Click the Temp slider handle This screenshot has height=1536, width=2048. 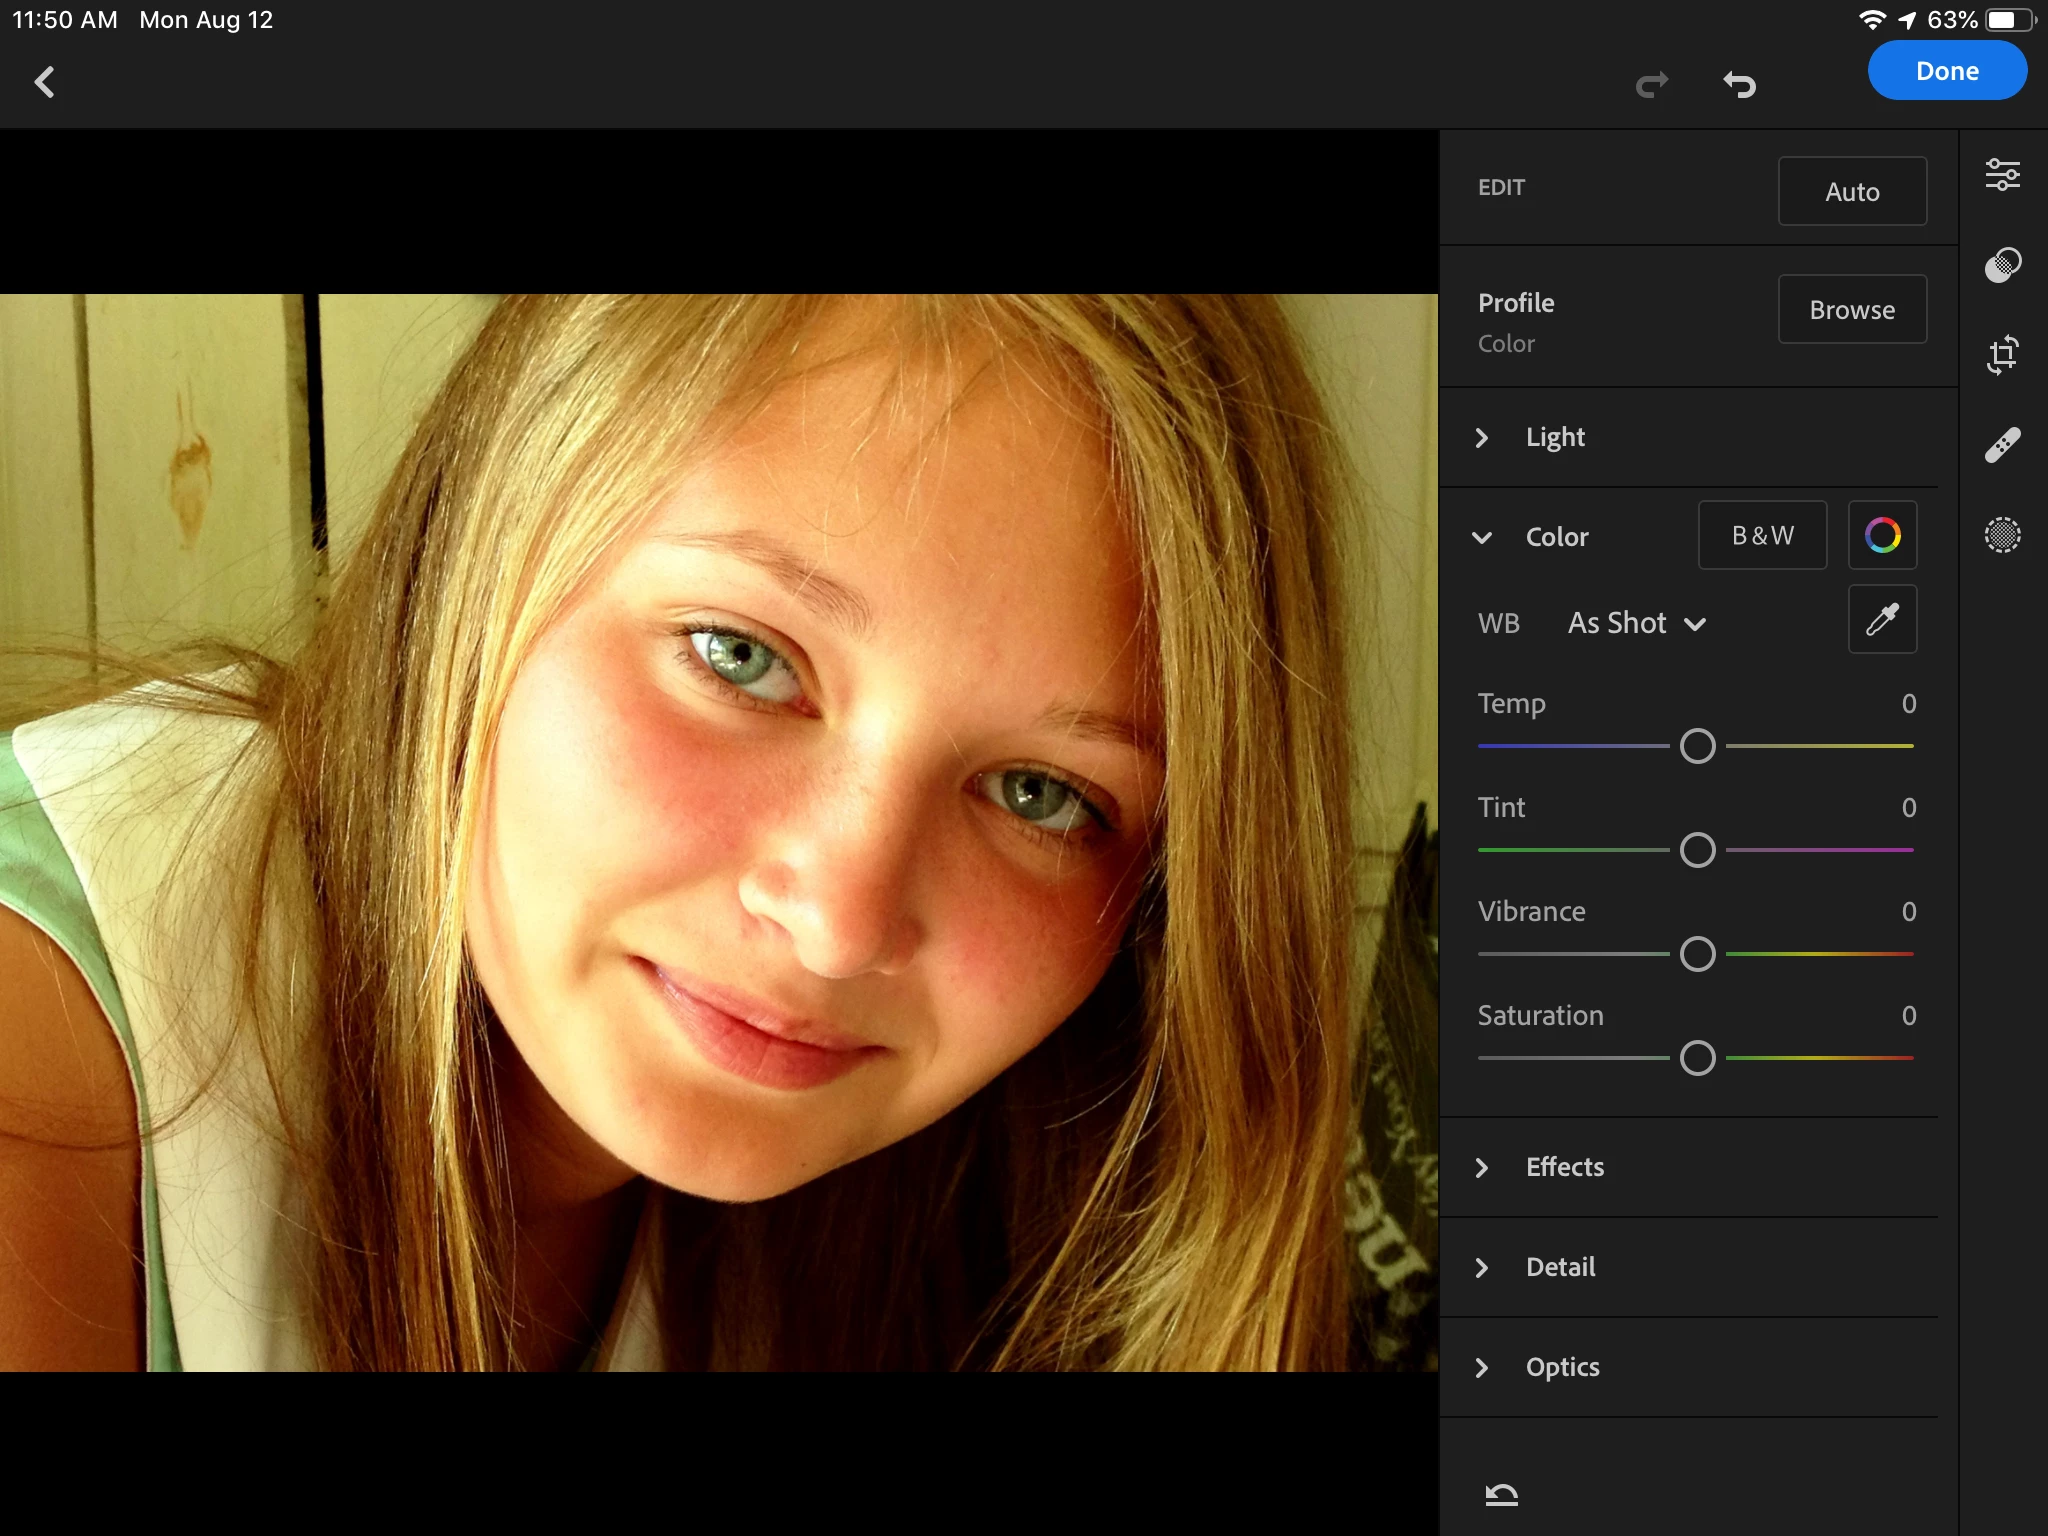1697,746
